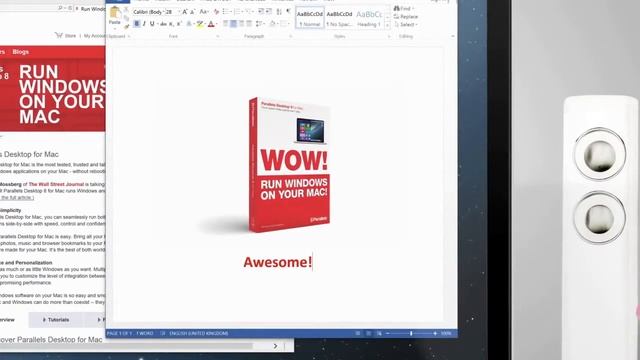Toggle Italic formatting
Image resolution: width=640 pixels, height=360 pixels.
144,23
